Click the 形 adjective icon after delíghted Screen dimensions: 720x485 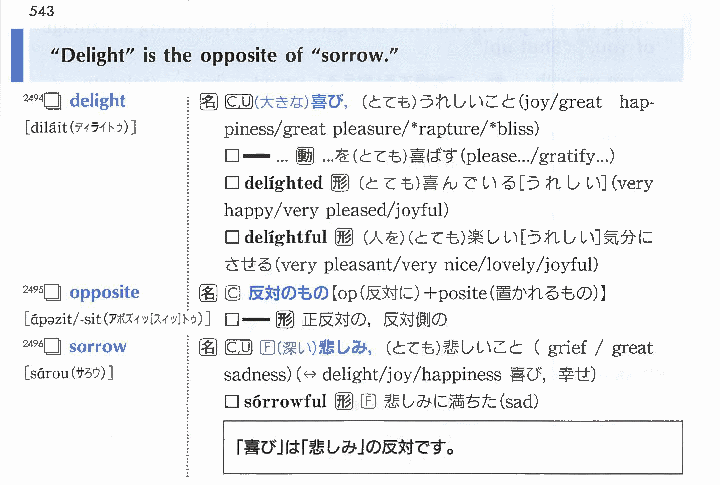tap(343, 183)
